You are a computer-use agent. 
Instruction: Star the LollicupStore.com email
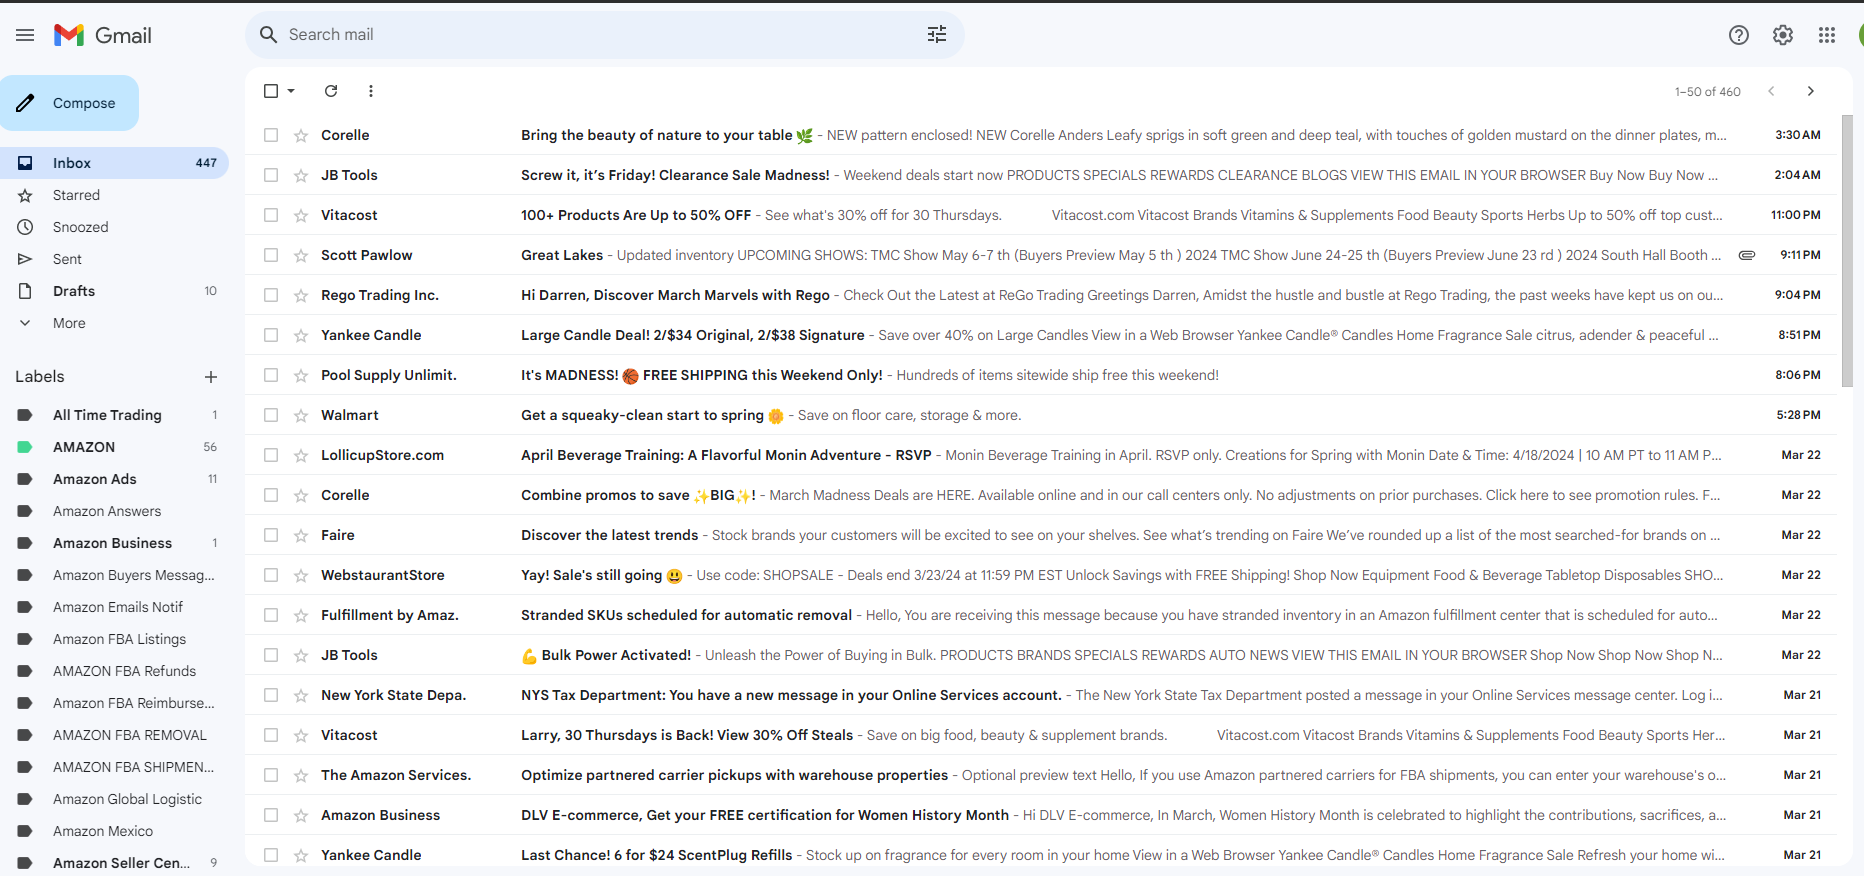301,455
